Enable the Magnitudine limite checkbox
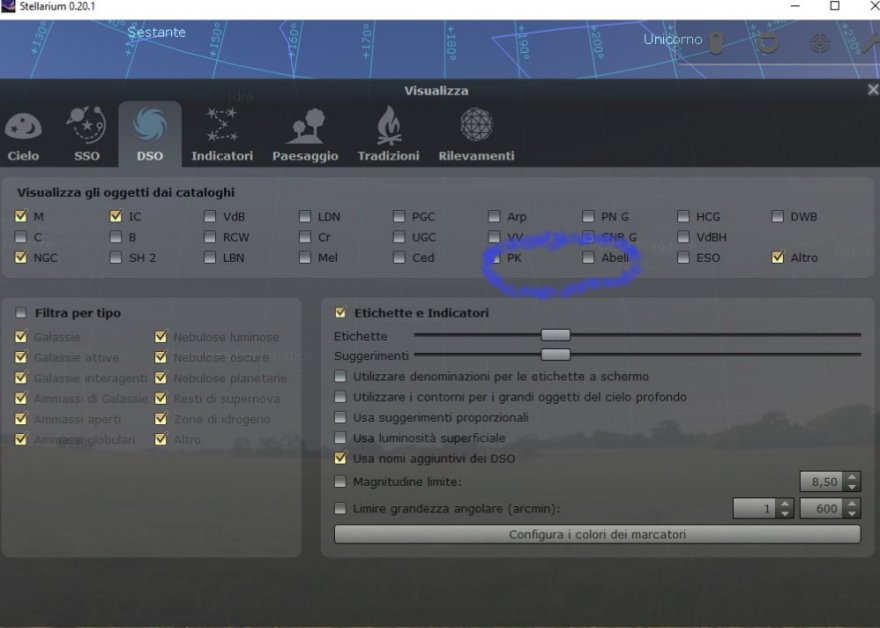 (340, 482)
